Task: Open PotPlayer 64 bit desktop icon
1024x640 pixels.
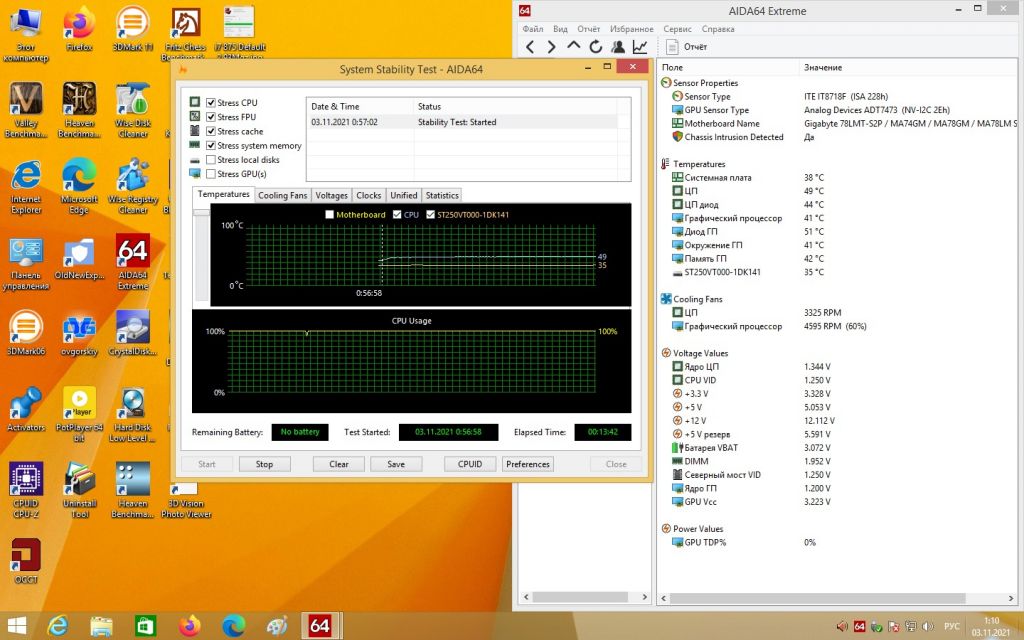Action: pos(79,414)
